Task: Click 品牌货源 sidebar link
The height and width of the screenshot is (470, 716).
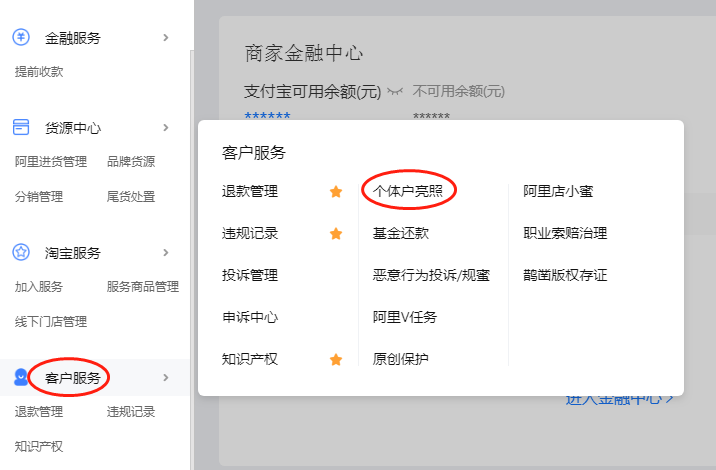Action: (131, 162)
